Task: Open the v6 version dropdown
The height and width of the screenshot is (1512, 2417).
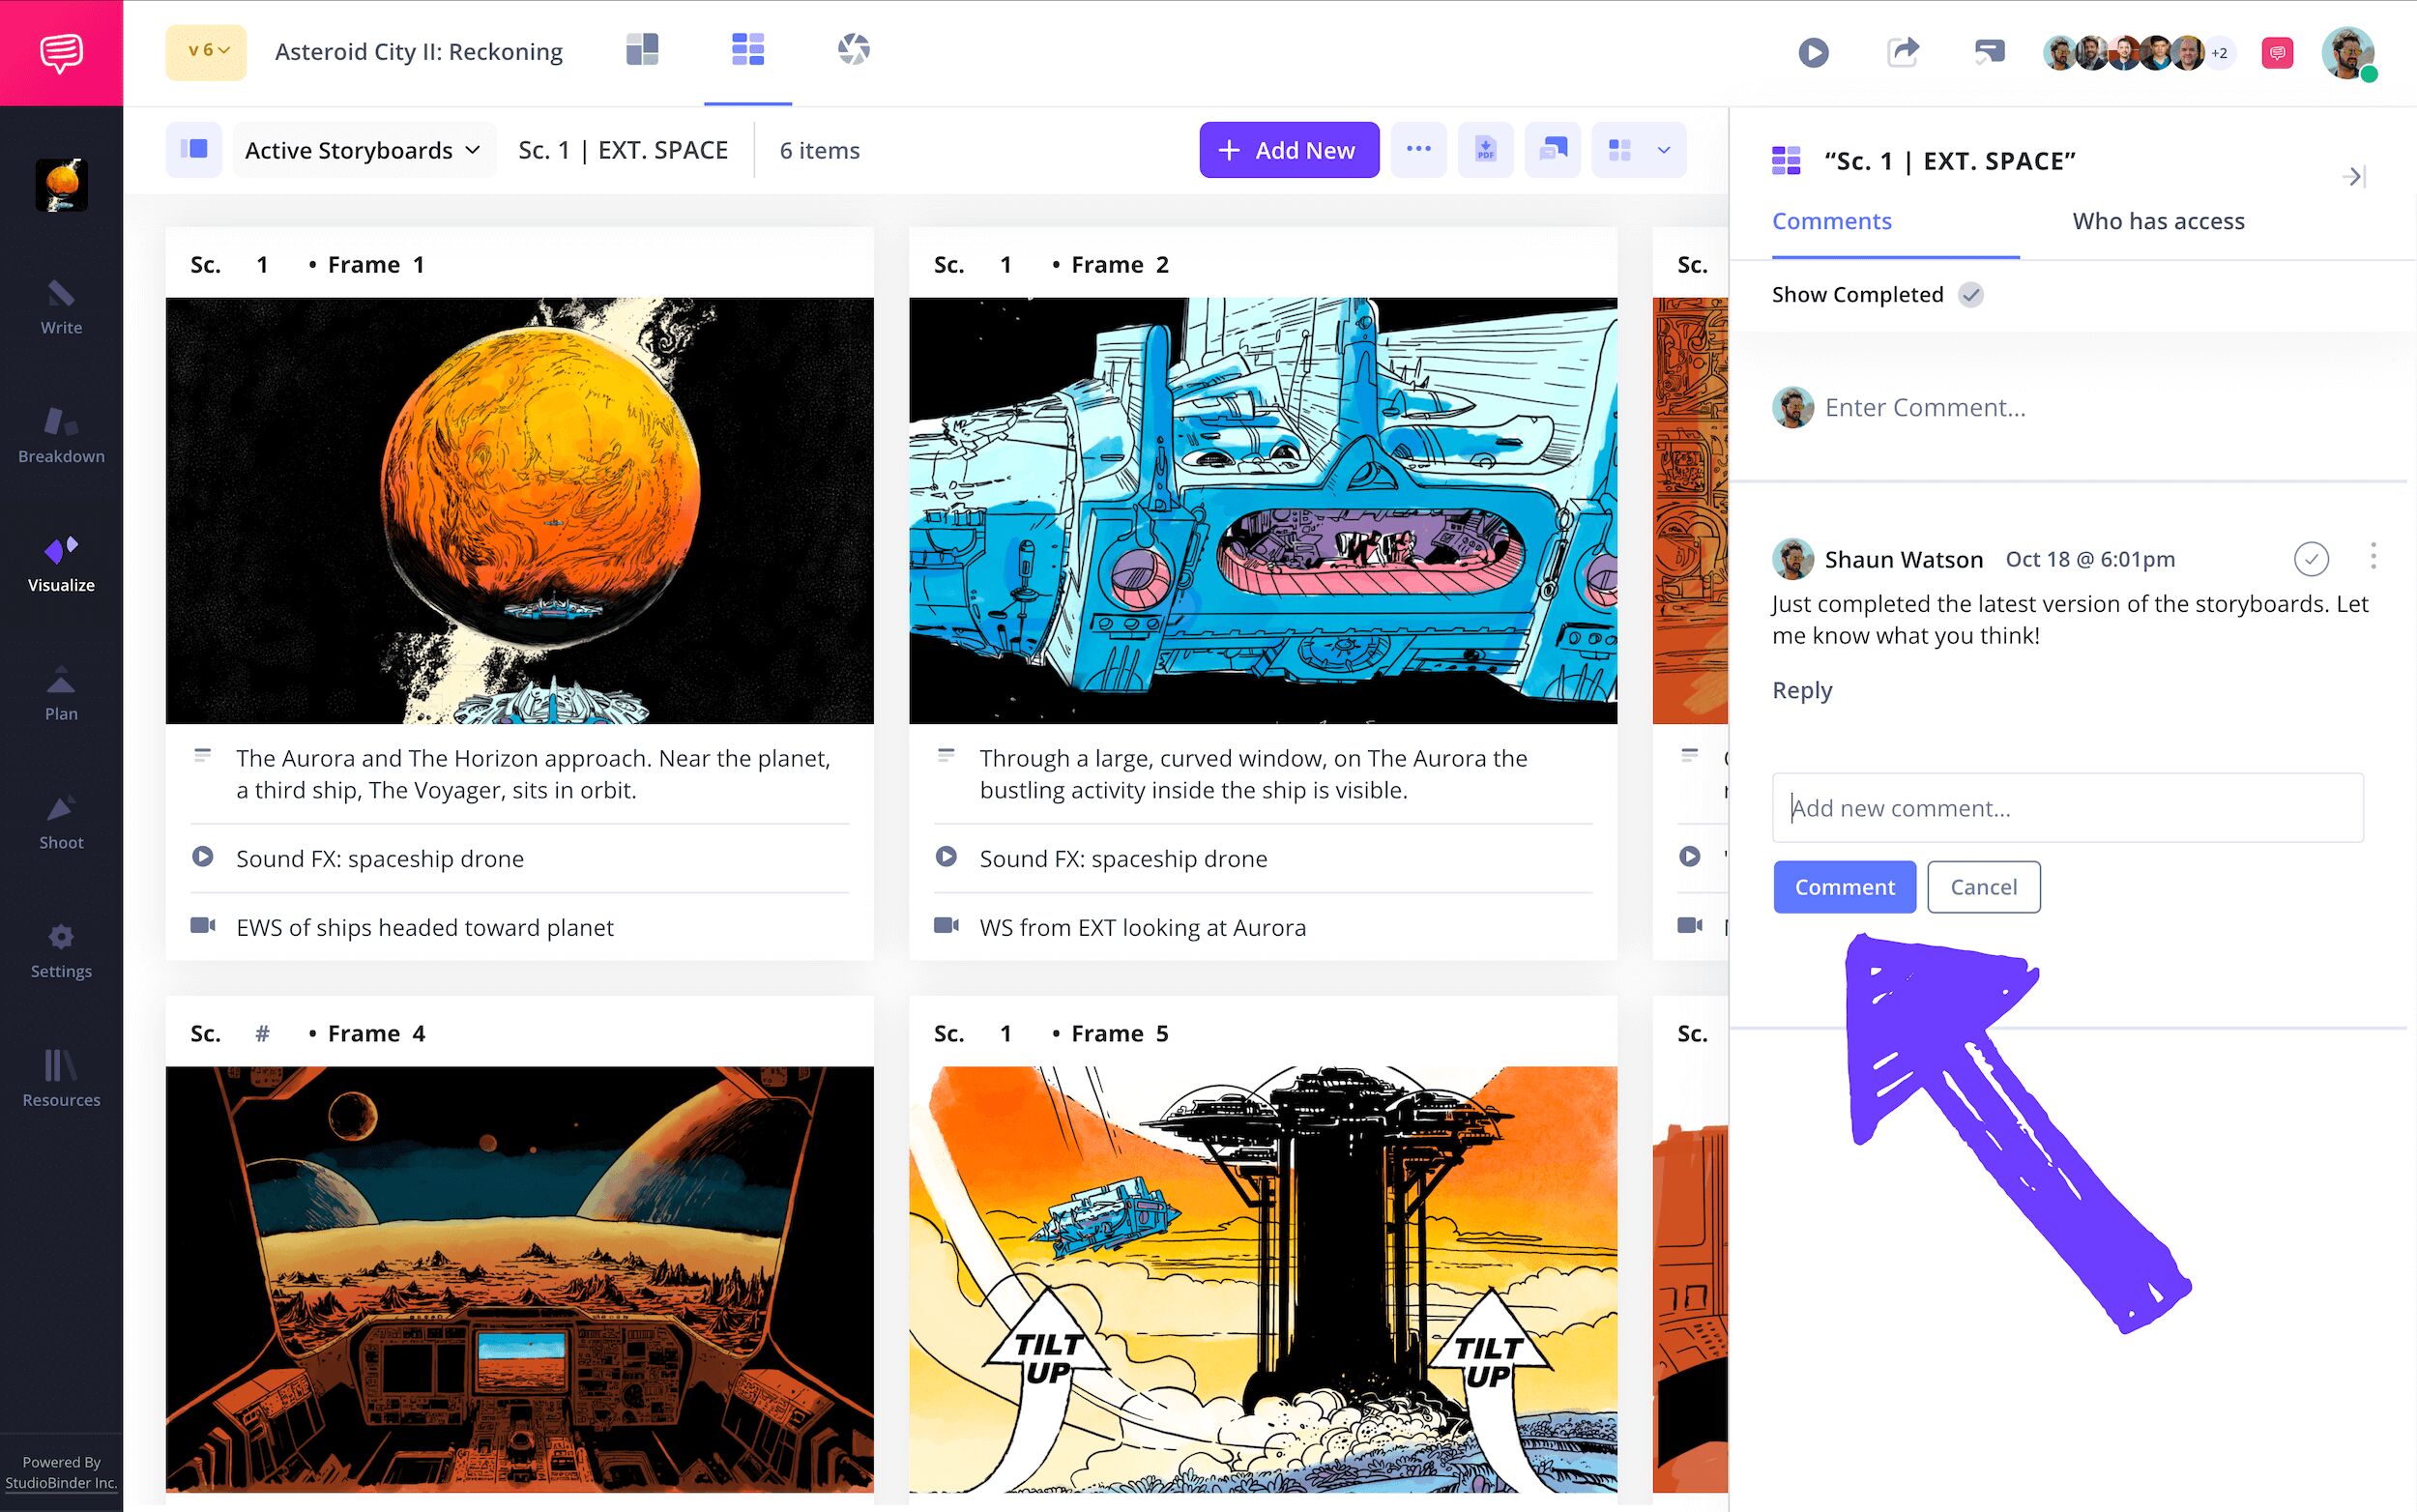Action: [x=207, y=52]
